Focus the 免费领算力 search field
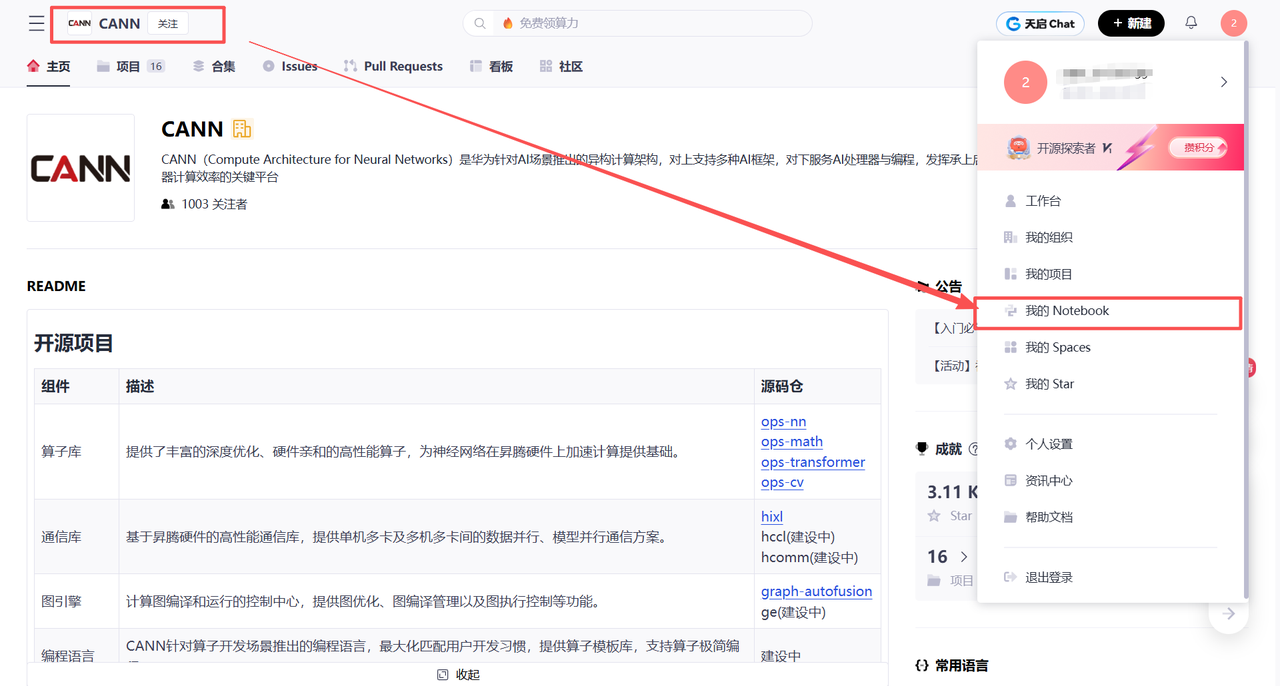This screenshot has width=1280, height=686. tap(637, 23)
